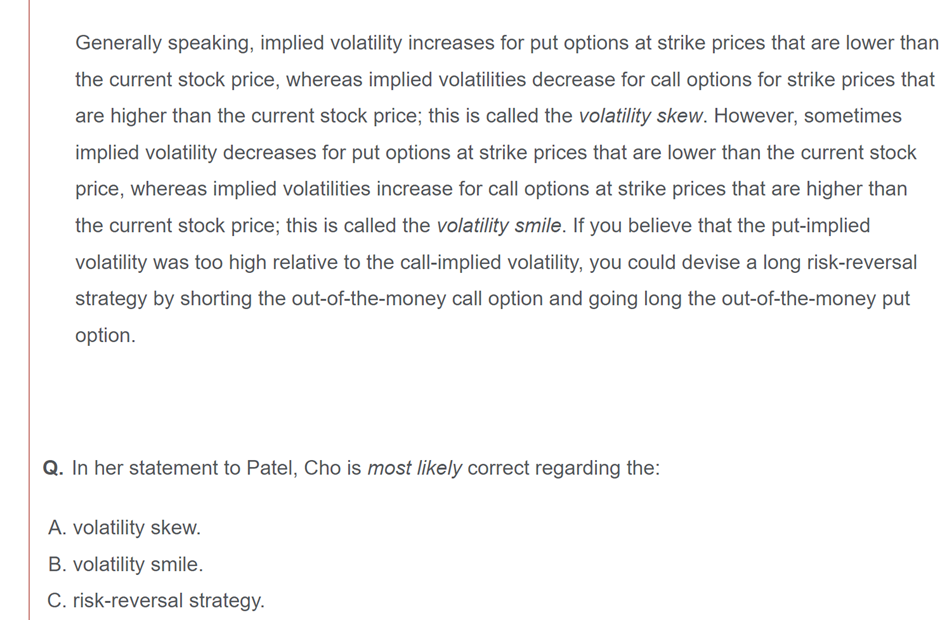
Task: Click the italic term 'volatility smile' in the passage
Action: tap(499, 226)
